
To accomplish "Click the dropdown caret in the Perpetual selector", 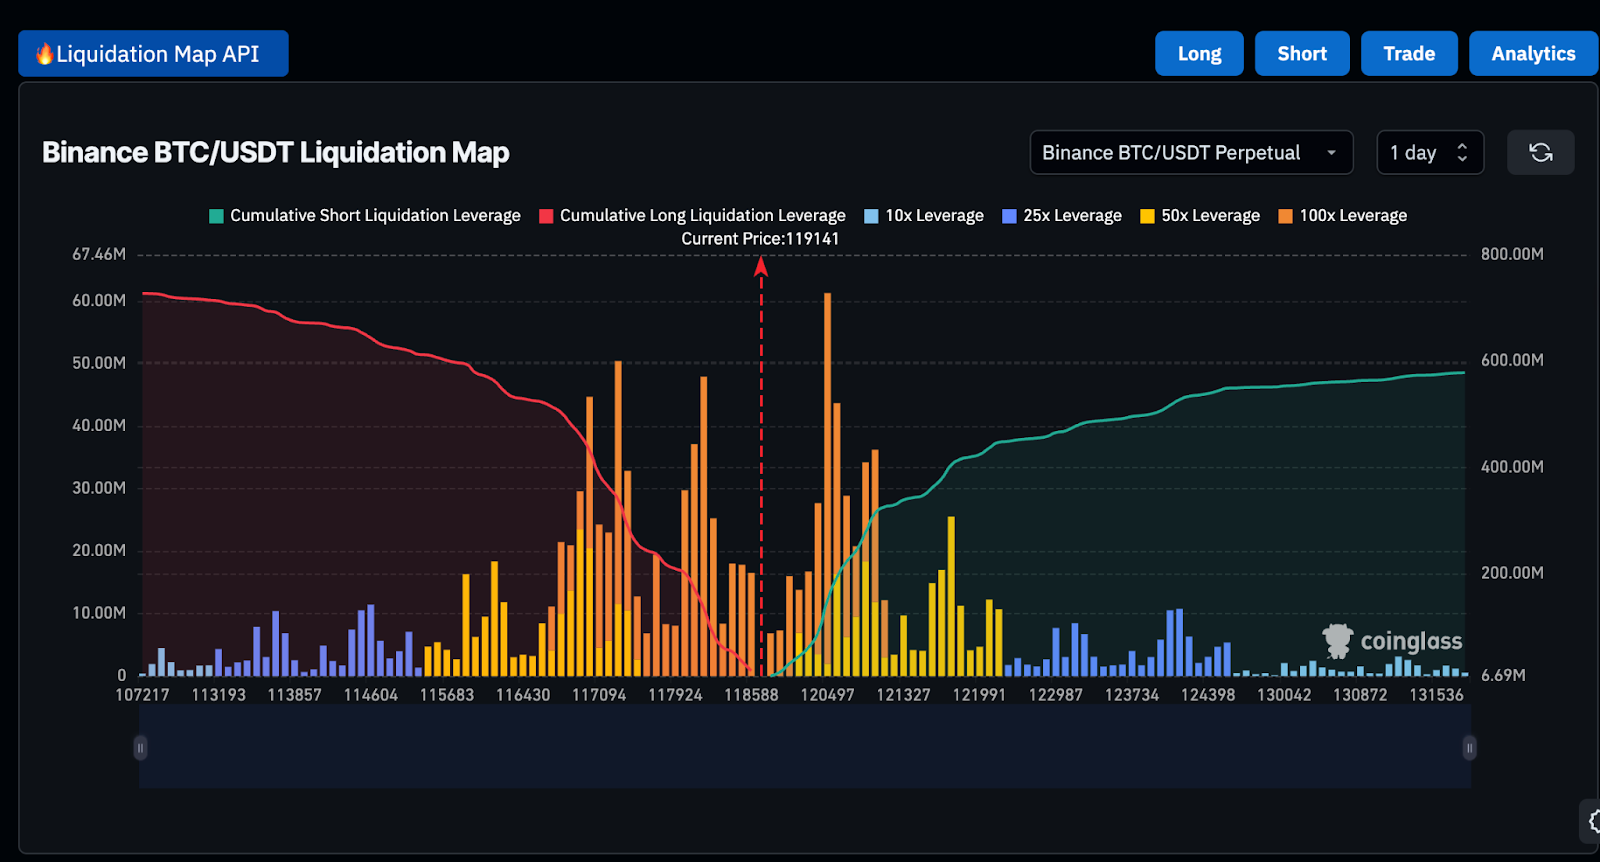I will 1331,153.
